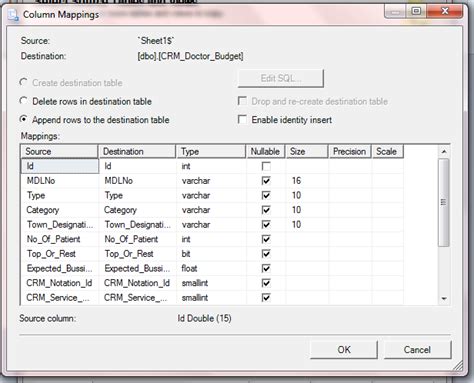Click destination name [dbo].[CRM_Doctor_Budget]
Image resolution: width=474 pixels, height=383 pixels.
190,56
